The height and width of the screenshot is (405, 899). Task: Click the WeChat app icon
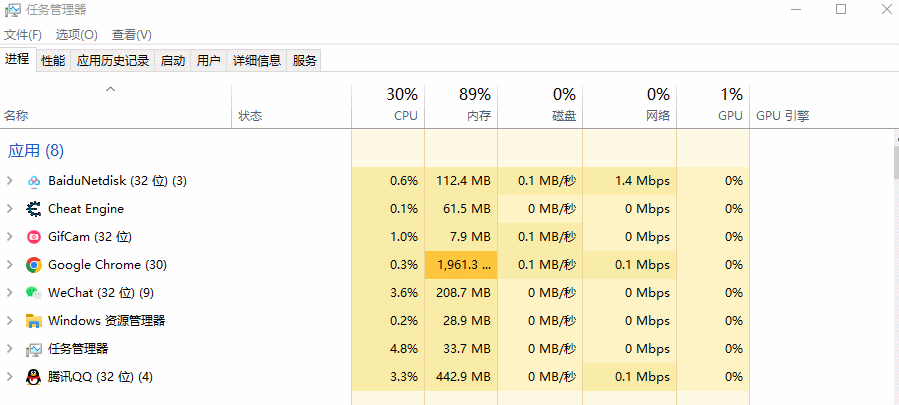pos(33,293)
